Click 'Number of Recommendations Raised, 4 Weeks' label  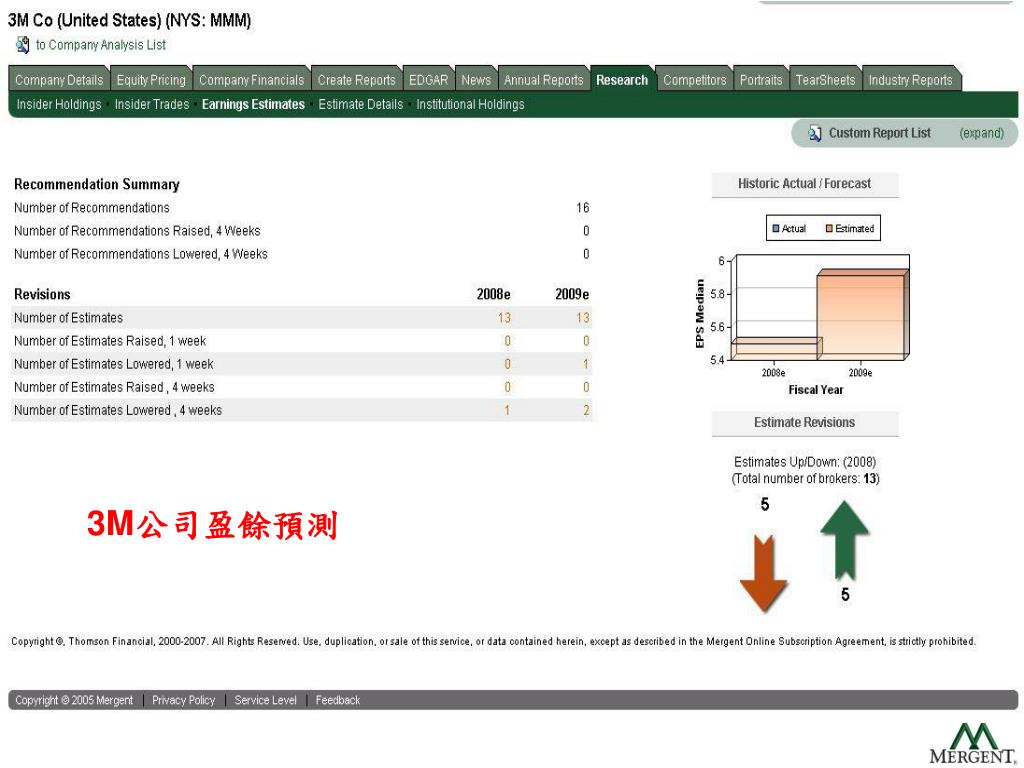click(x=137, y=231)
